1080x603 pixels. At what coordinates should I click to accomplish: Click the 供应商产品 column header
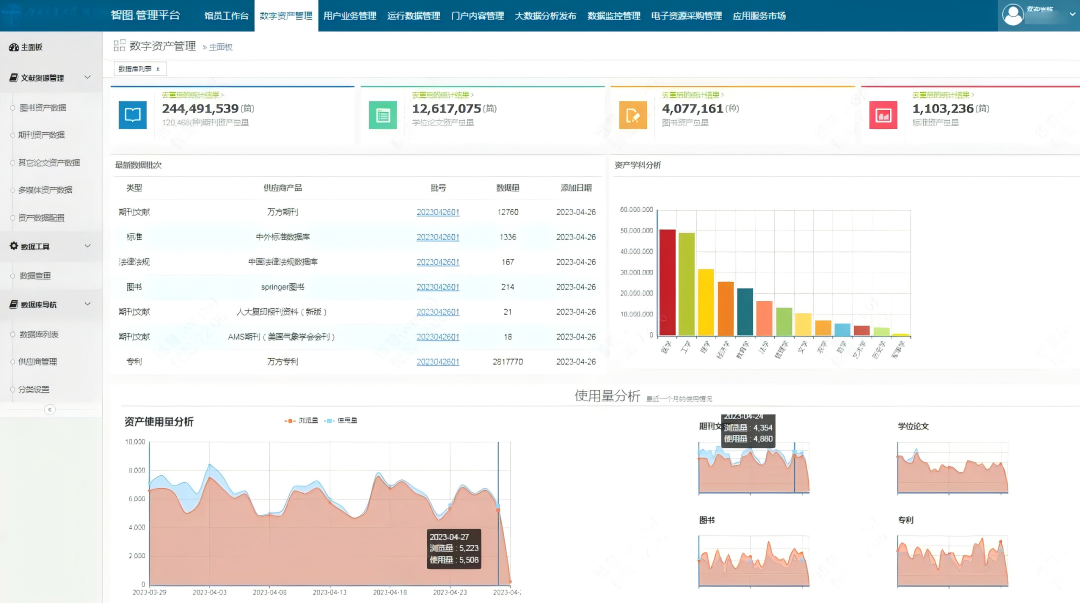pos(282,187)
